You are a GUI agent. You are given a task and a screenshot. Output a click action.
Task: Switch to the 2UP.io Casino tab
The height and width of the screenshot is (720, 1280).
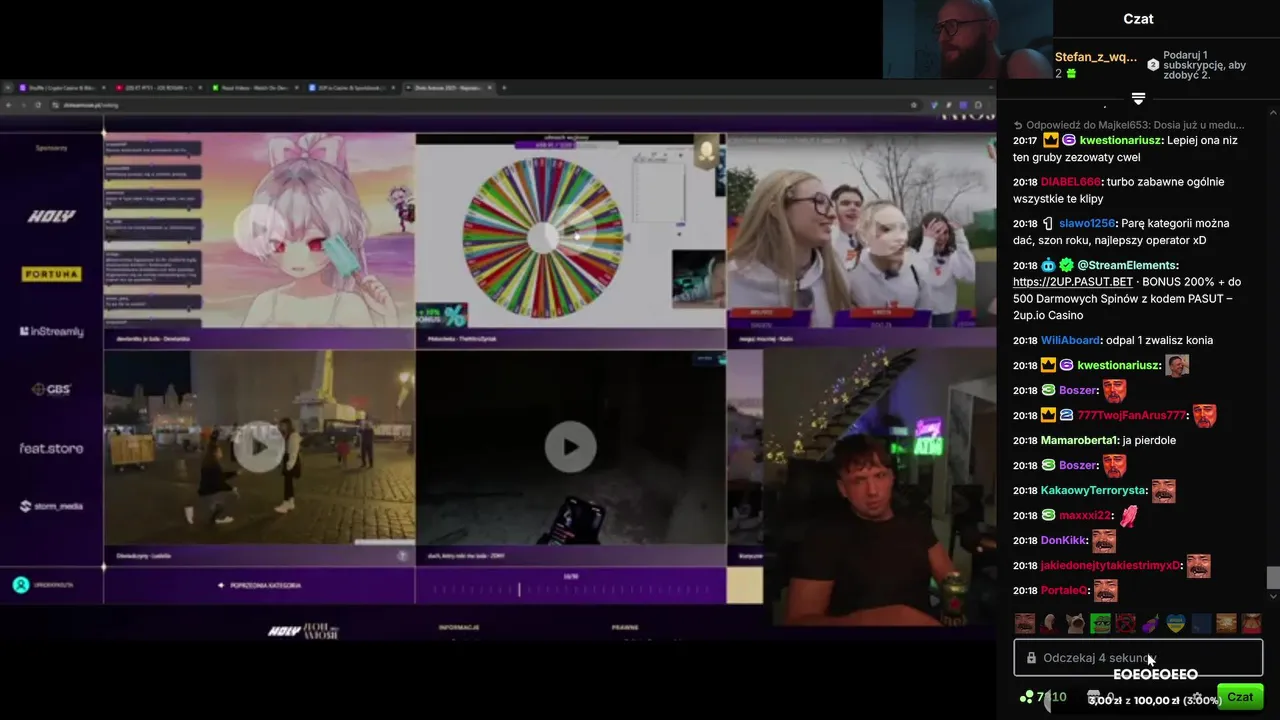pyautogui.click(x=350, y=88)
